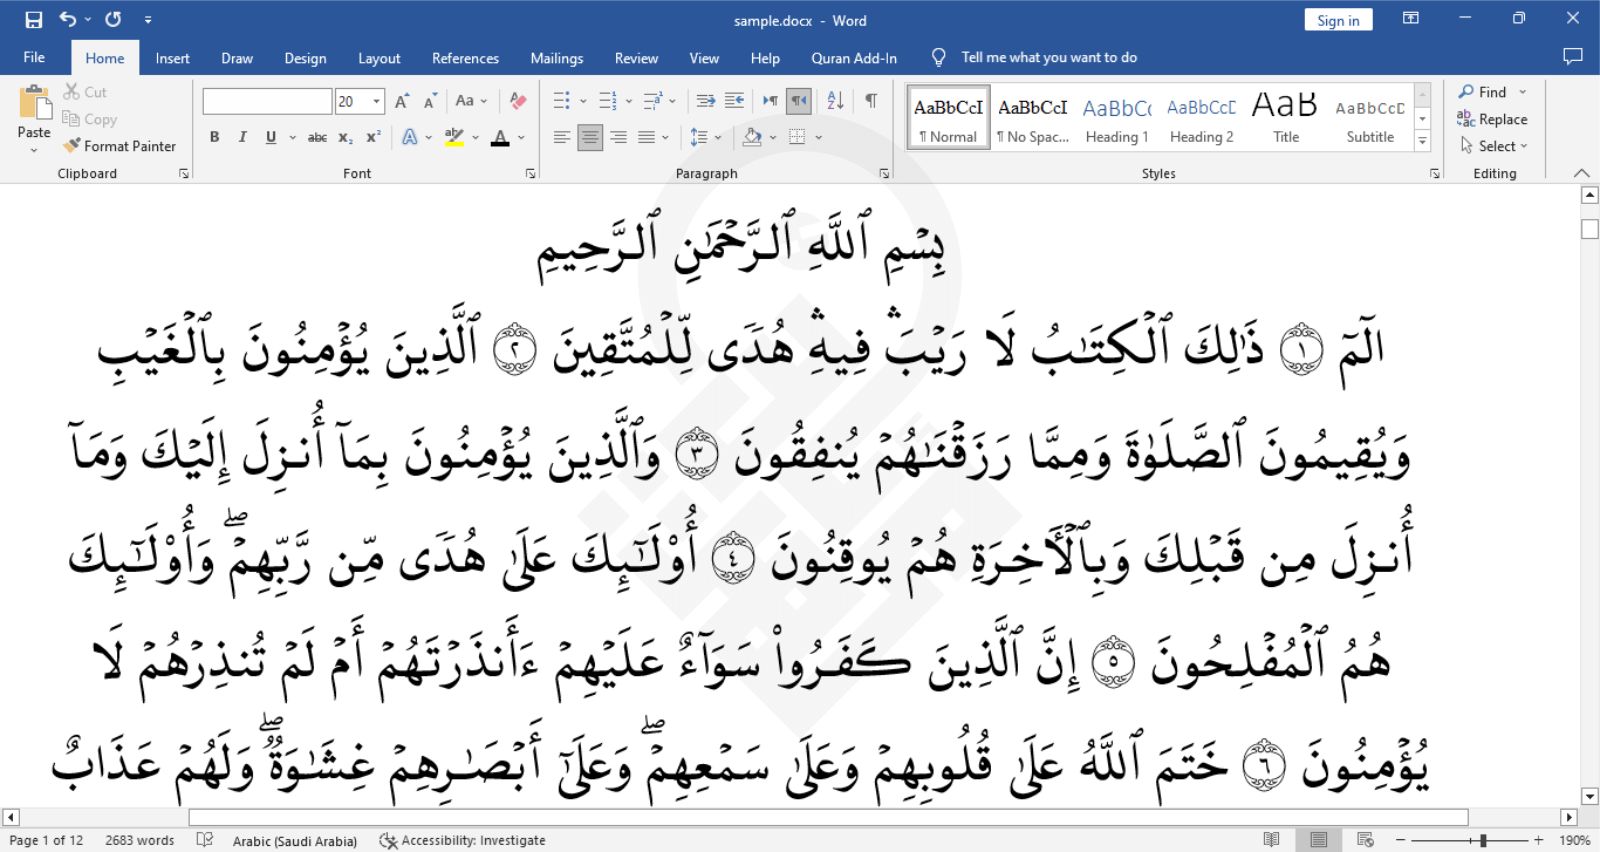
Task: Click Tell me what you want to do
Action: [1049, 57]
